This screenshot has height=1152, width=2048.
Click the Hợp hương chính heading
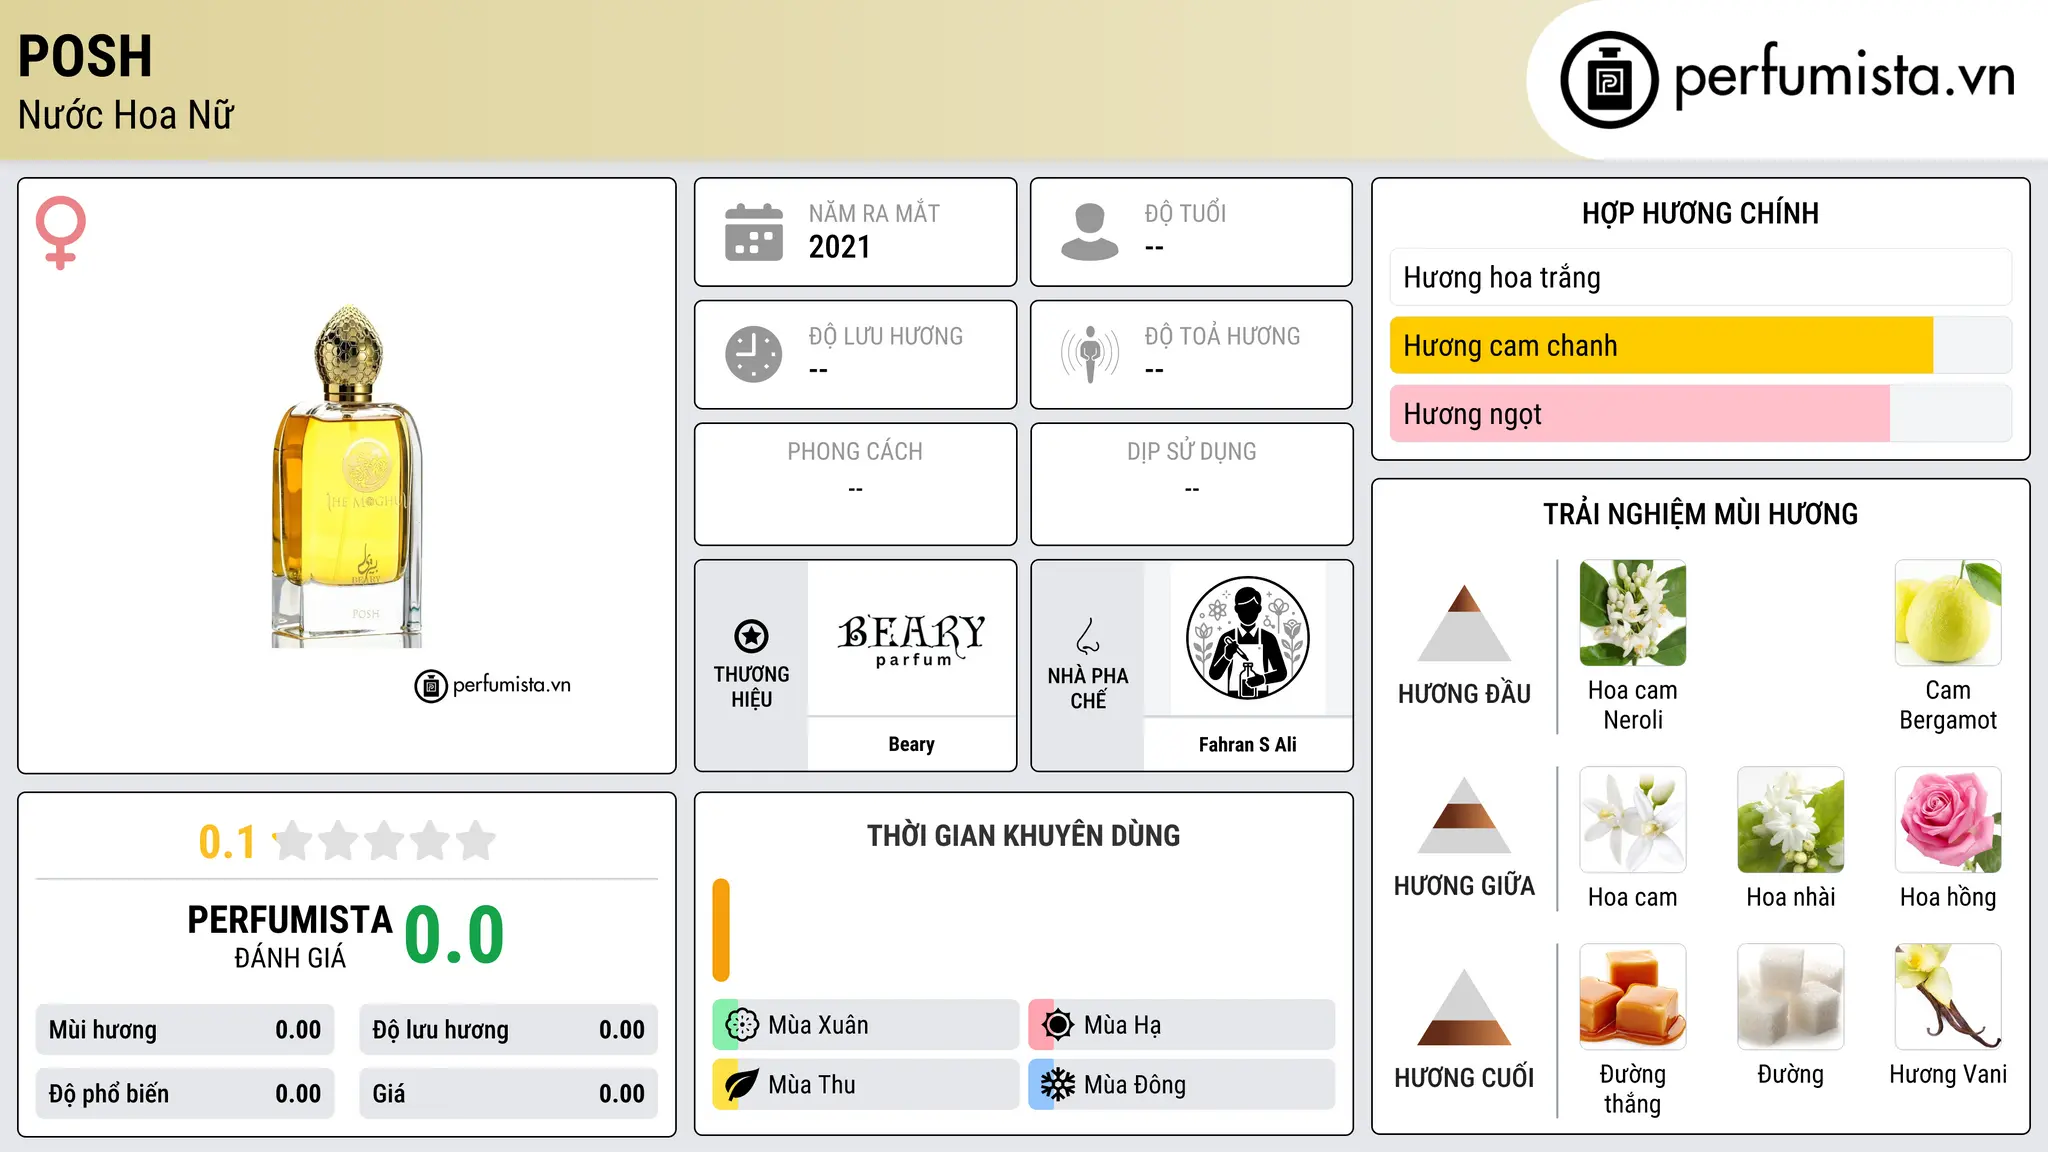[x=1701, y=213]
